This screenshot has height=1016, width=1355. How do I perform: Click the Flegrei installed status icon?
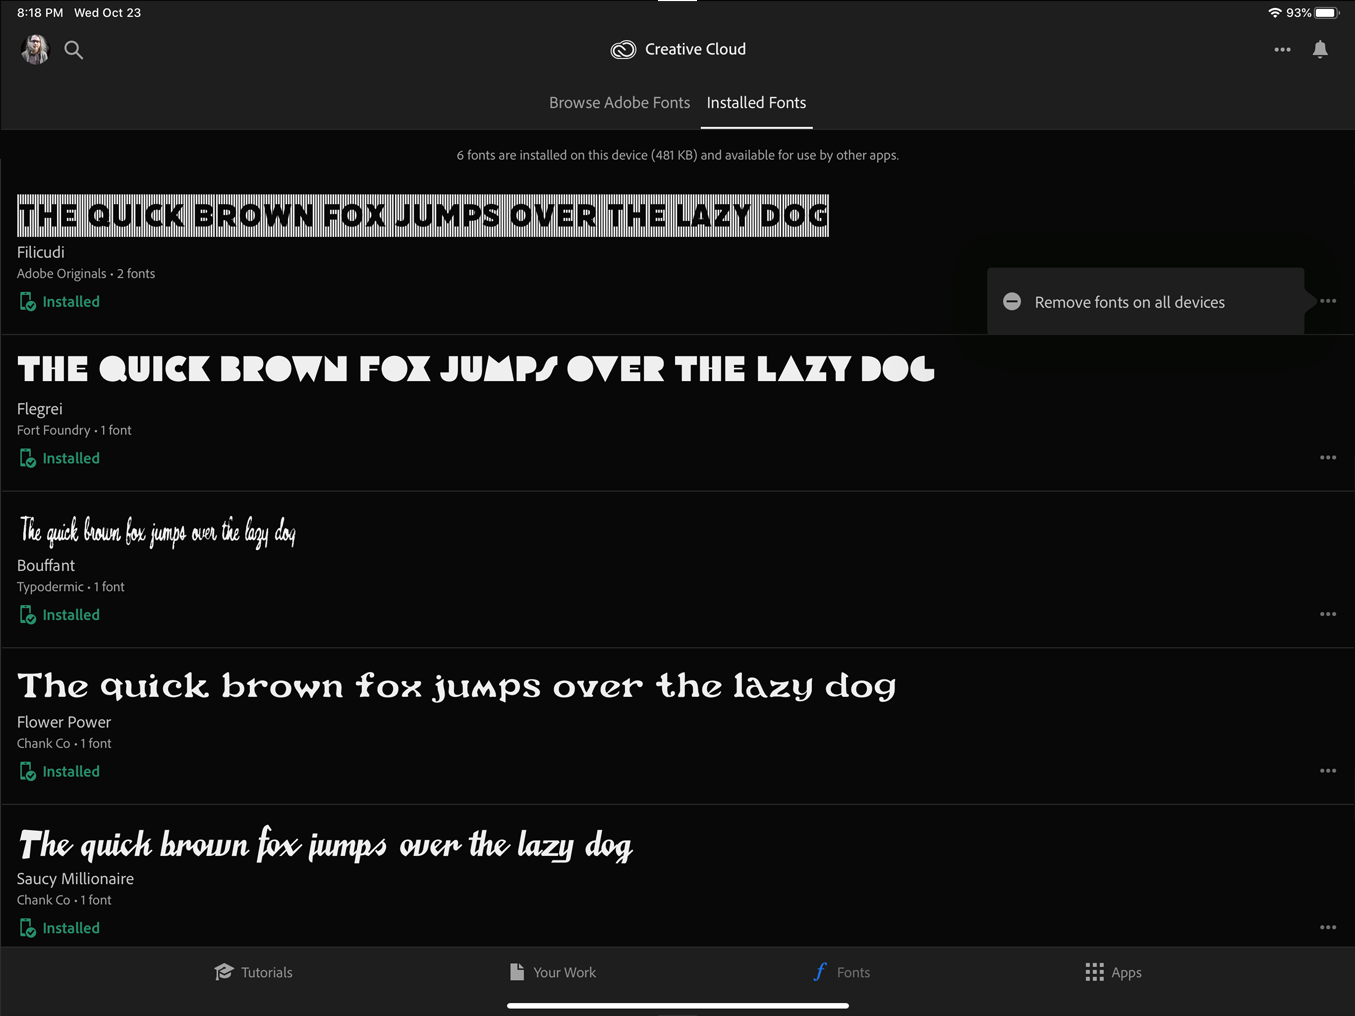28,458
